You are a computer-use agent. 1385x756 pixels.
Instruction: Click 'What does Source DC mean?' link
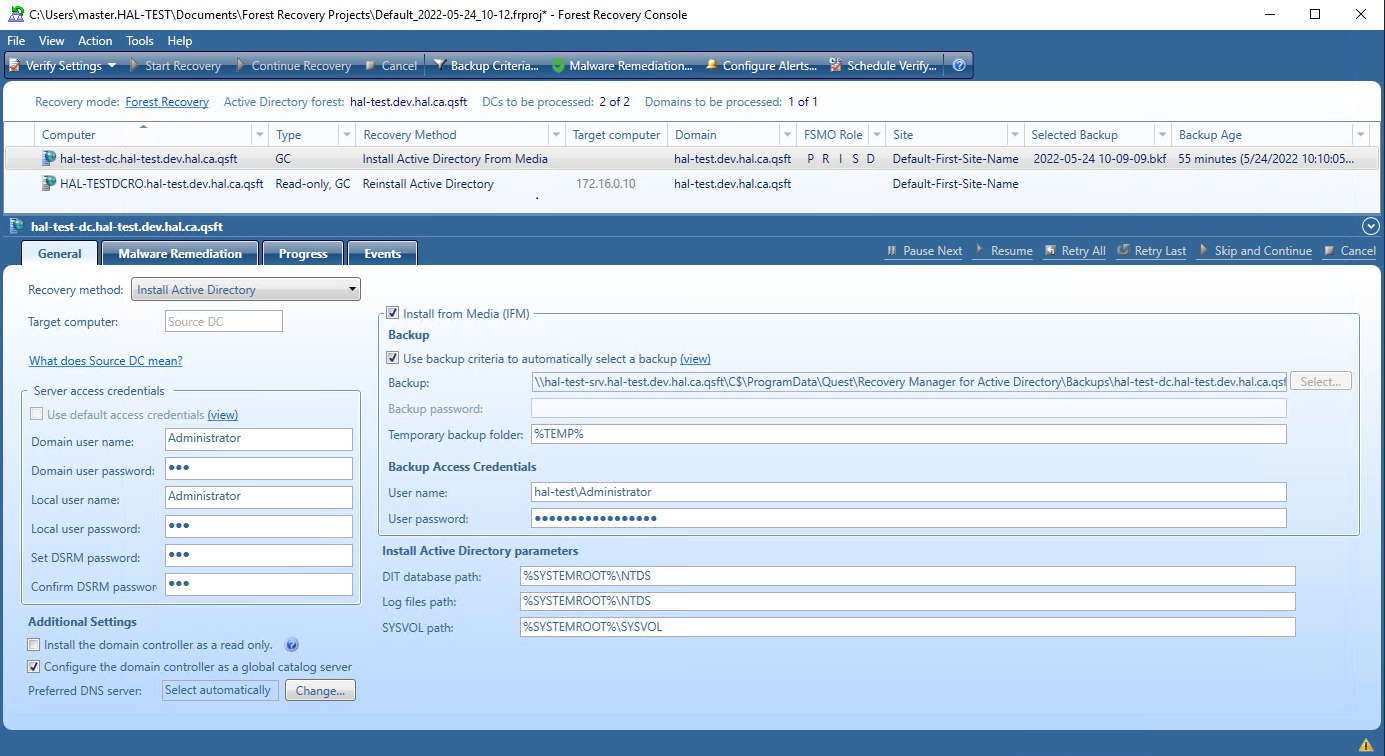pyautogui.click(x=106, y=361)
